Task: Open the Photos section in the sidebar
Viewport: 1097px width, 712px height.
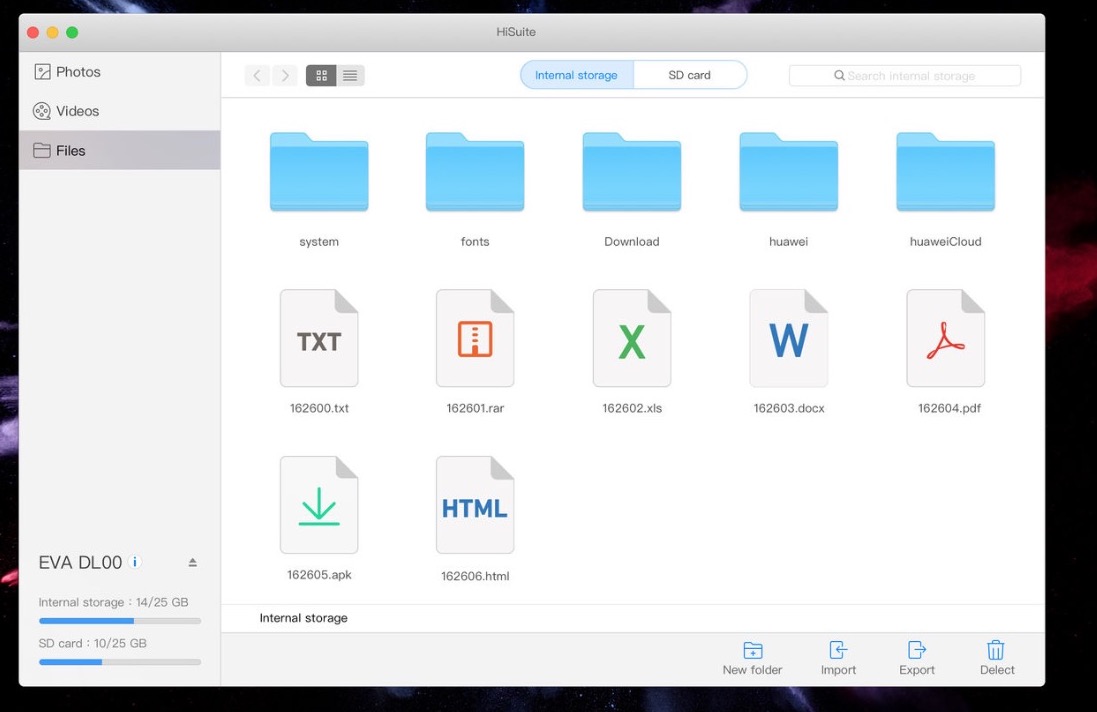Action: [x=120, y=72]
